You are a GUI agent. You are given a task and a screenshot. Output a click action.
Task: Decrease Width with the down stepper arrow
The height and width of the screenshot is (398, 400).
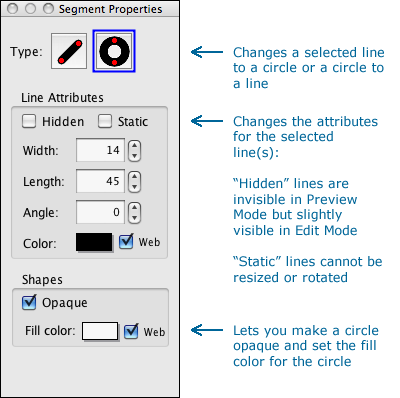tap(134, 156)
